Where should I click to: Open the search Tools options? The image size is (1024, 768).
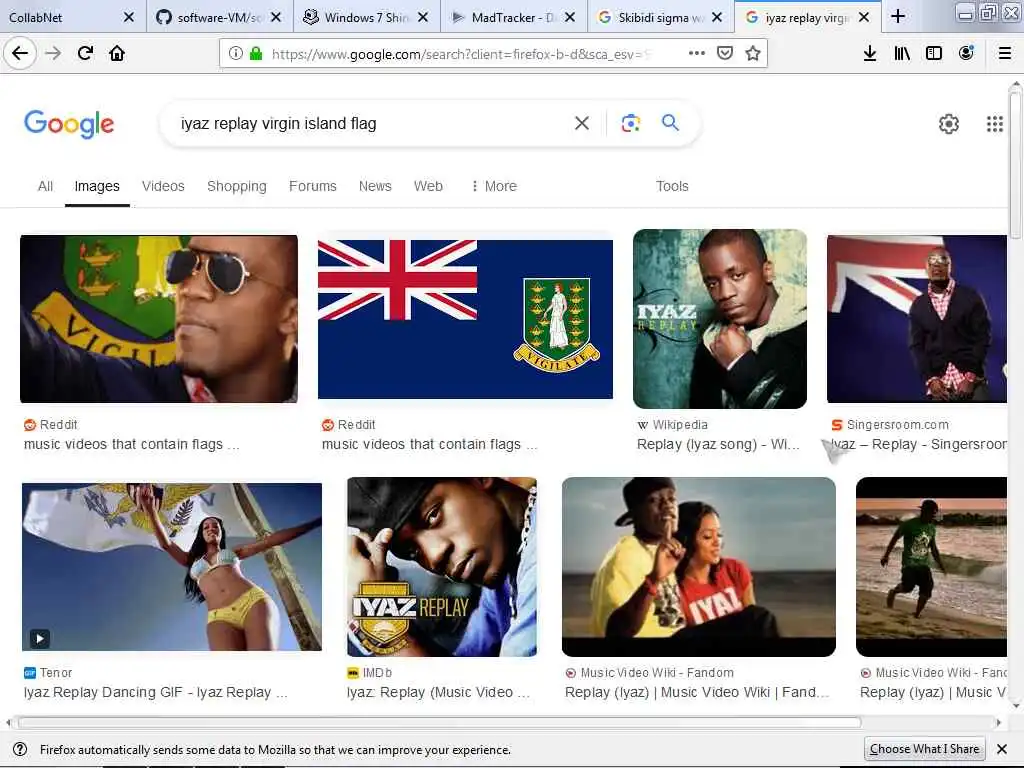click(x=672, y=186)
